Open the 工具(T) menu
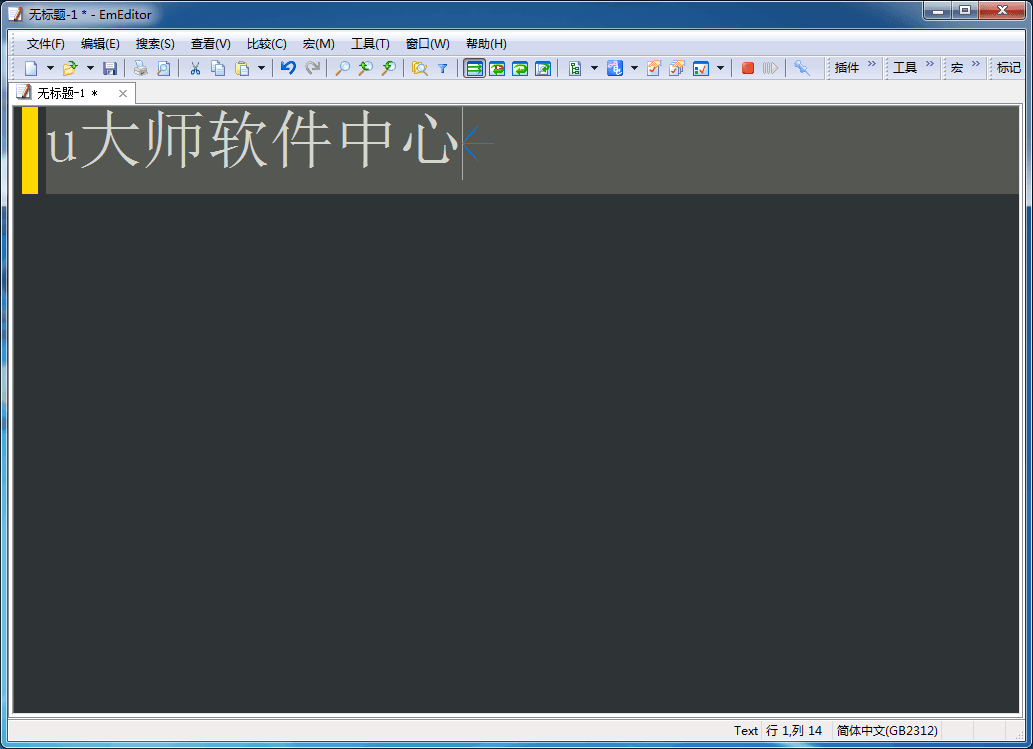Screen dimensions: 1033x749 coord(370,44)
